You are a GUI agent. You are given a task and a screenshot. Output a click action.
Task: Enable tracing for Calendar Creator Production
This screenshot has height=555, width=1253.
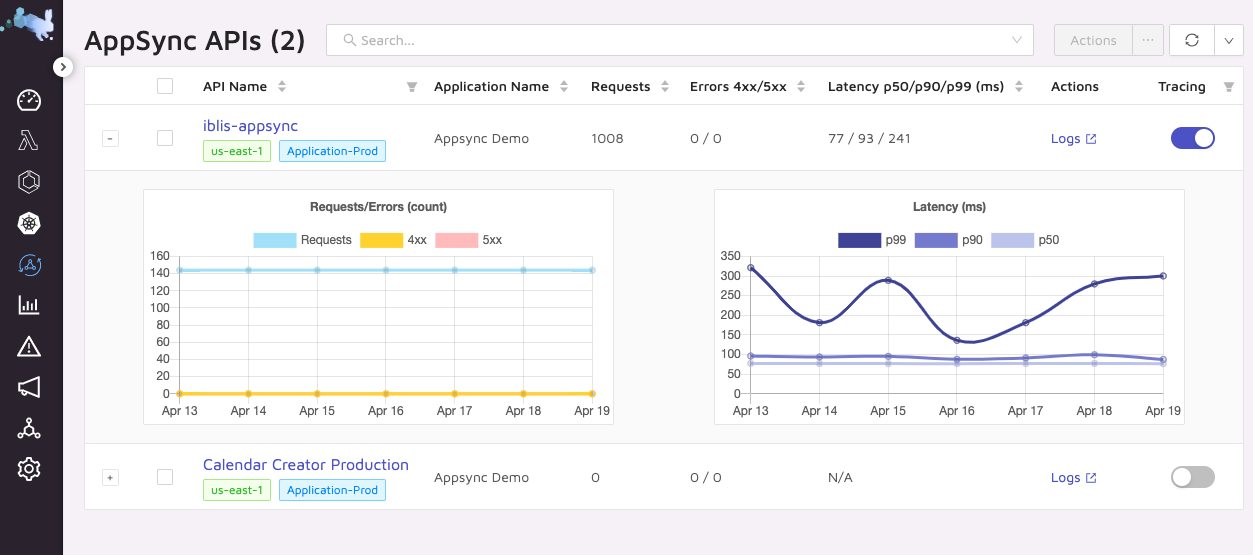tap(1192, 477)
